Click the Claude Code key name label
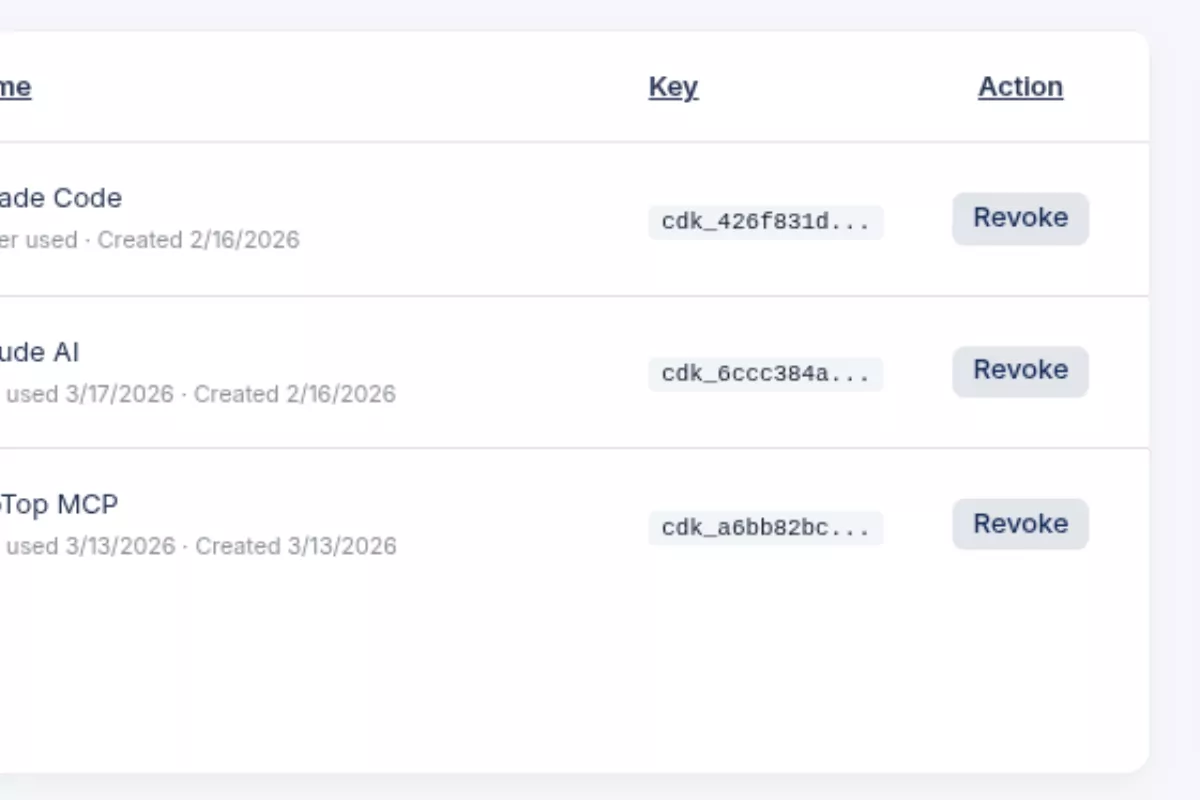 point(60,197)
